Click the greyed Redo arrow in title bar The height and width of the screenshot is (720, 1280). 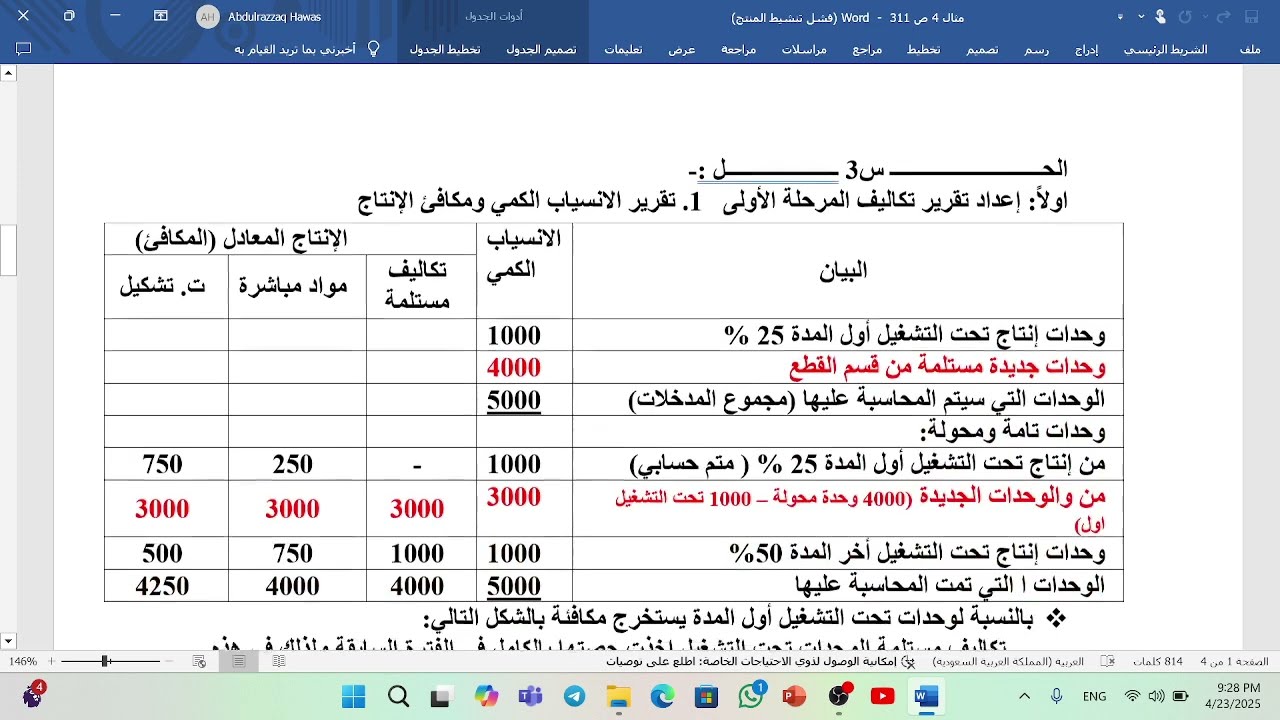(x=1185, y=17)
